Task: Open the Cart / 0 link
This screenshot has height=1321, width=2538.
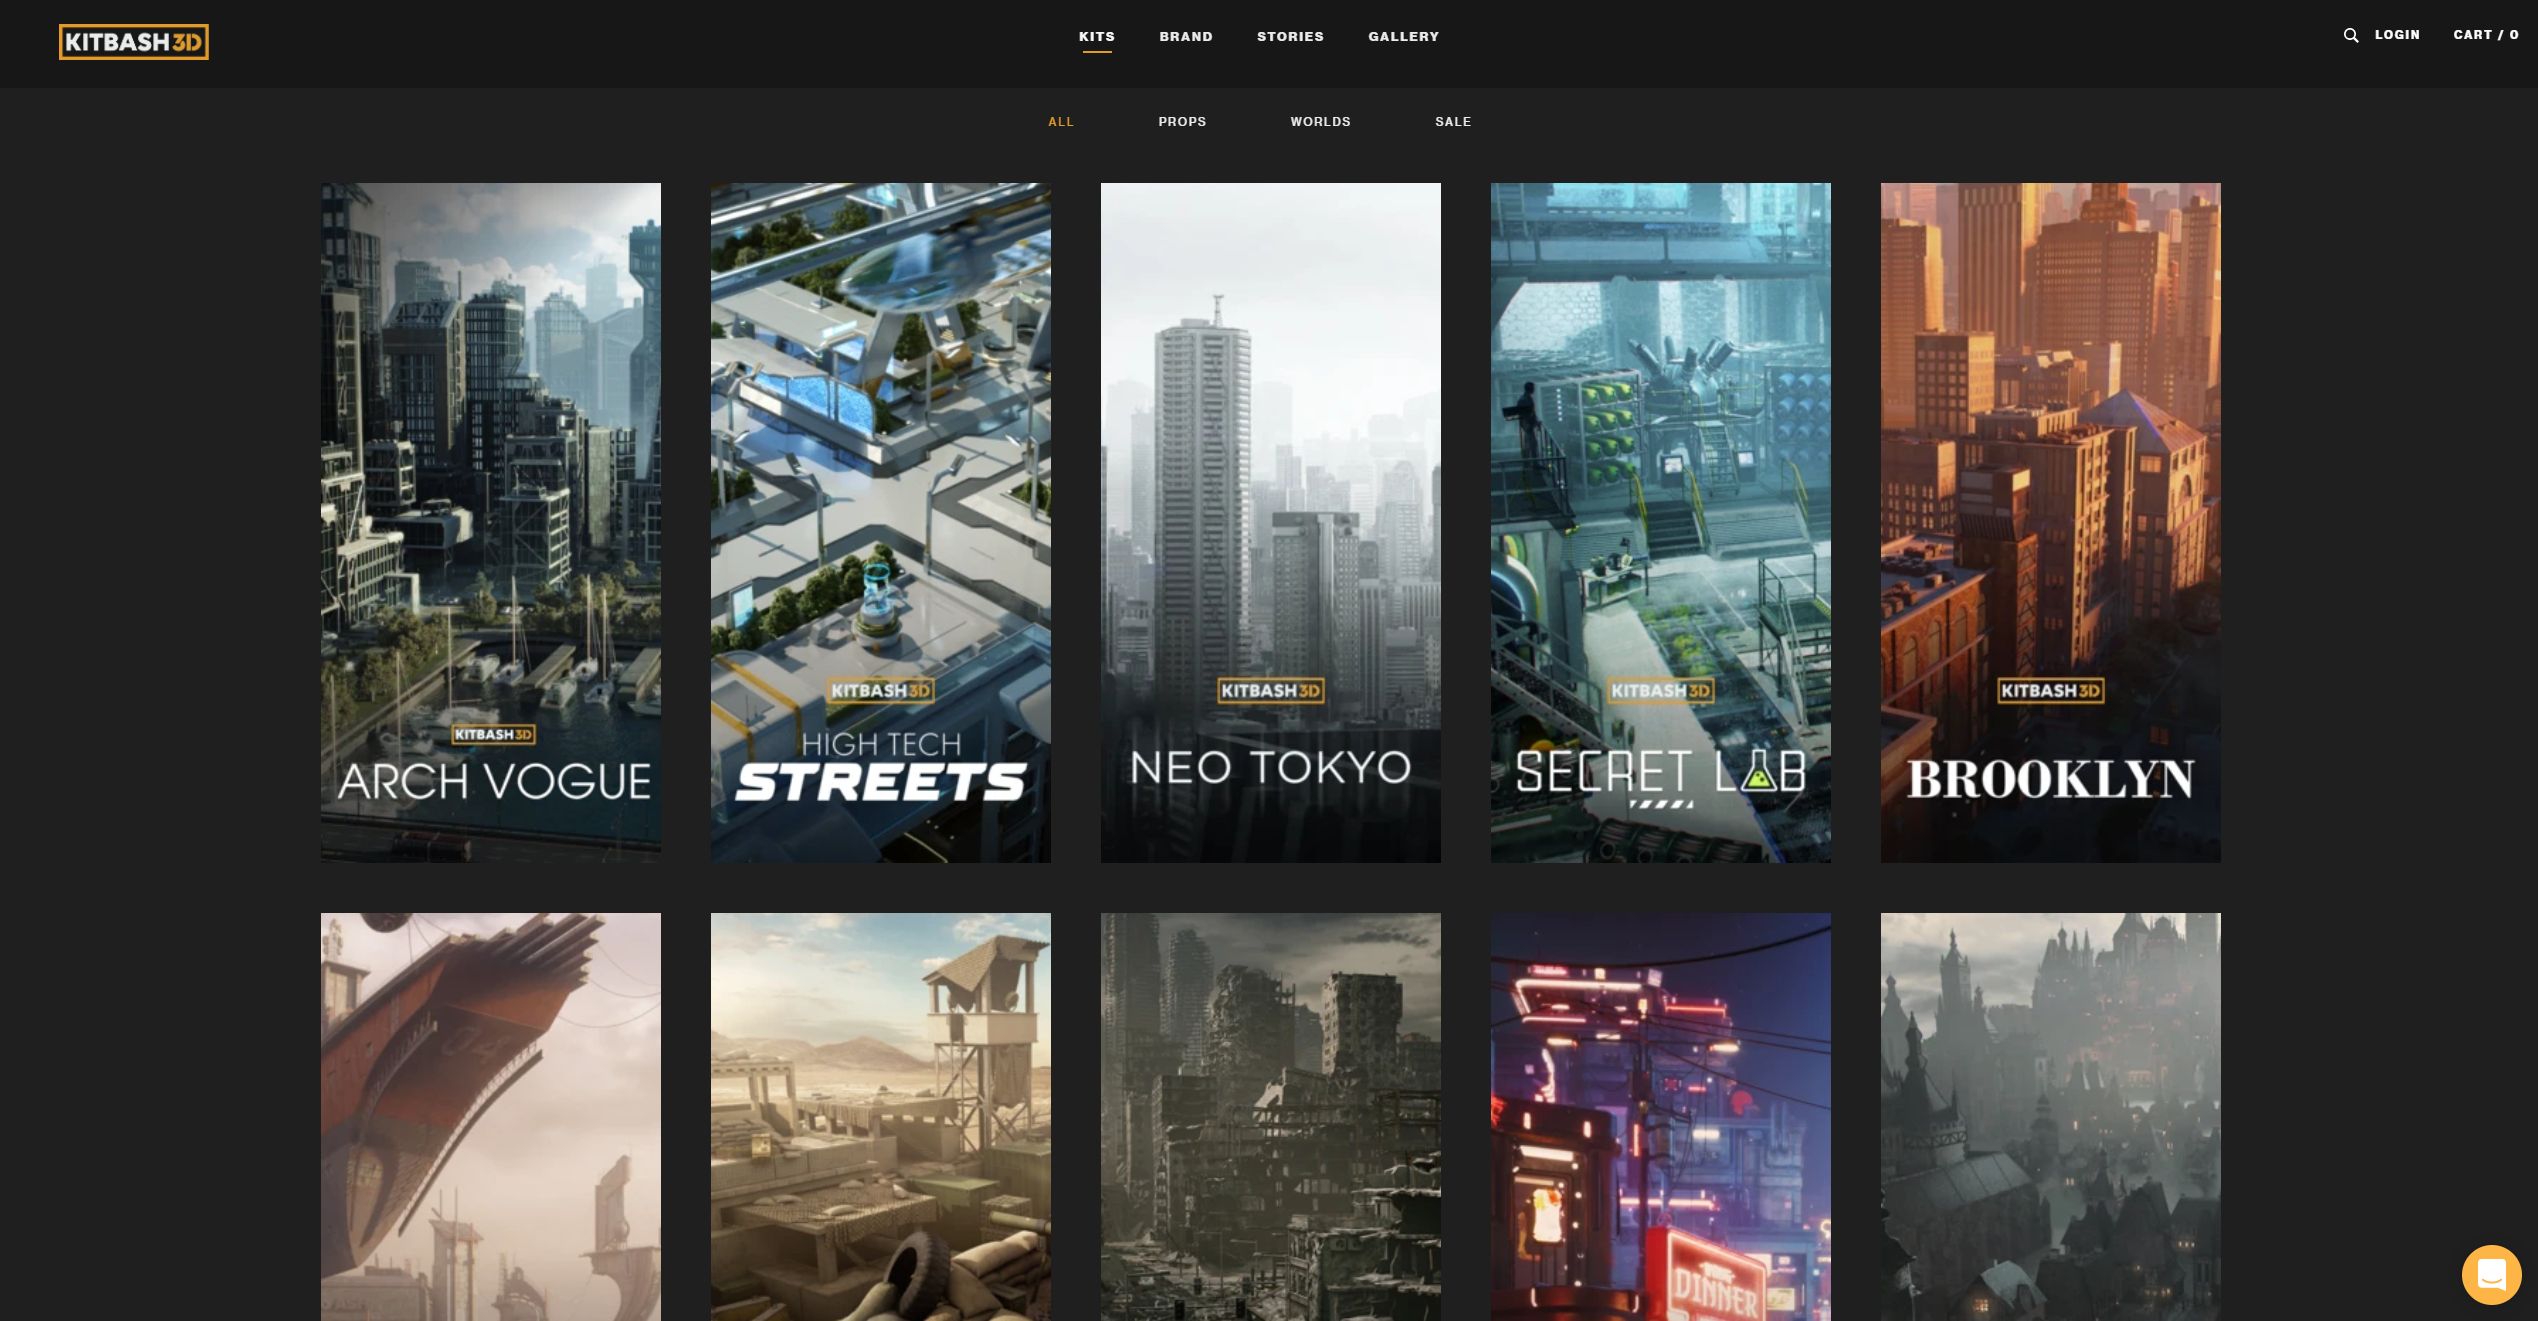Action: (x=2486, y=34)
